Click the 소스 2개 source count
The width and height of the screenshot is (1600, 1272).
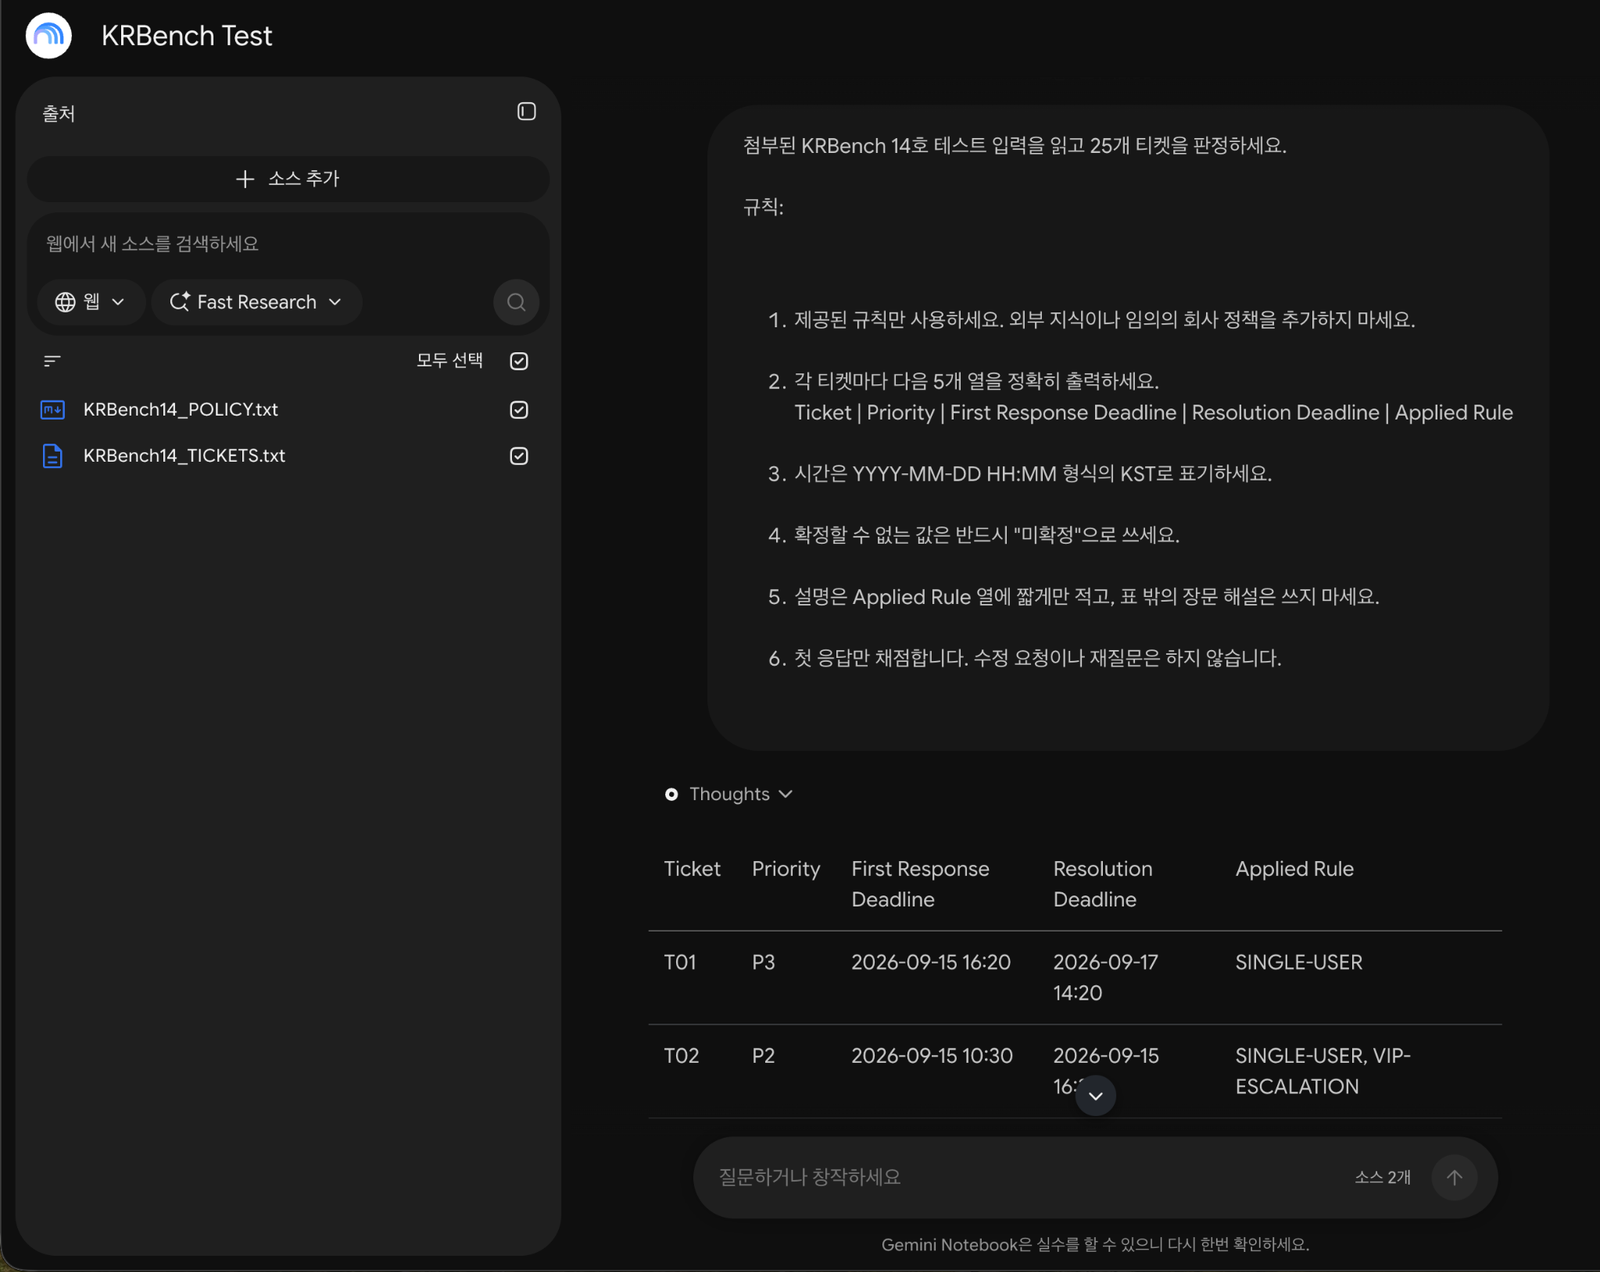[x=1382, y=1178]
